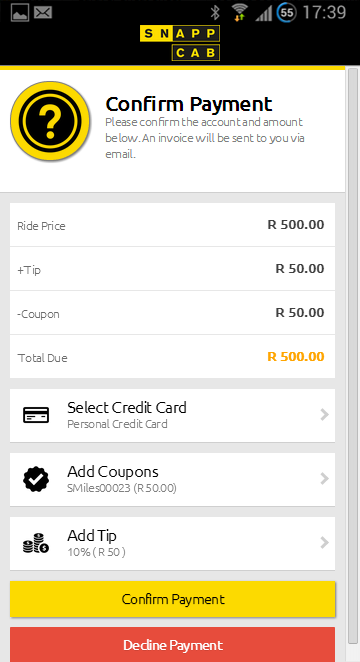360x662 pixels.
Task: Open Add Coupons SMiles00023 option
Action: tap(172, 479)
